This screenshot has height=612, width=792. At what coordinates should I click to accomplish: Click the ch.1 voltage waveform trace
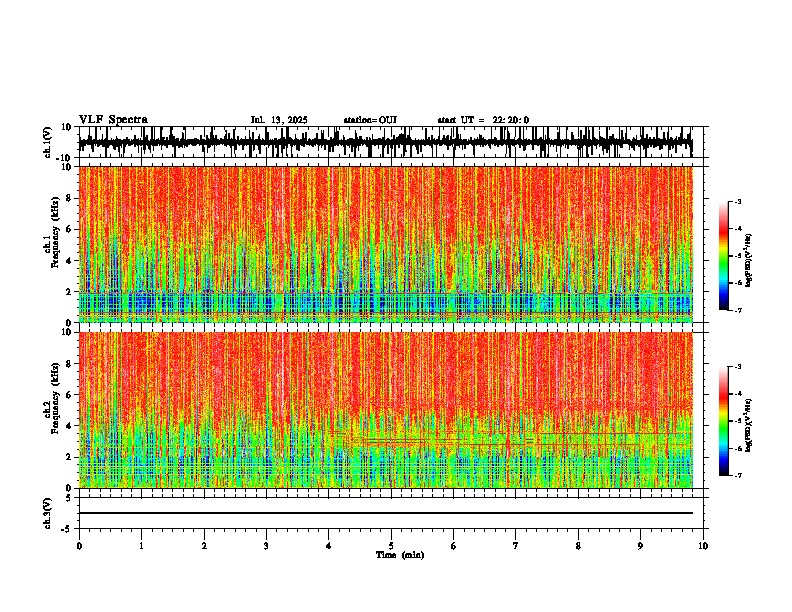click(385, 142)
